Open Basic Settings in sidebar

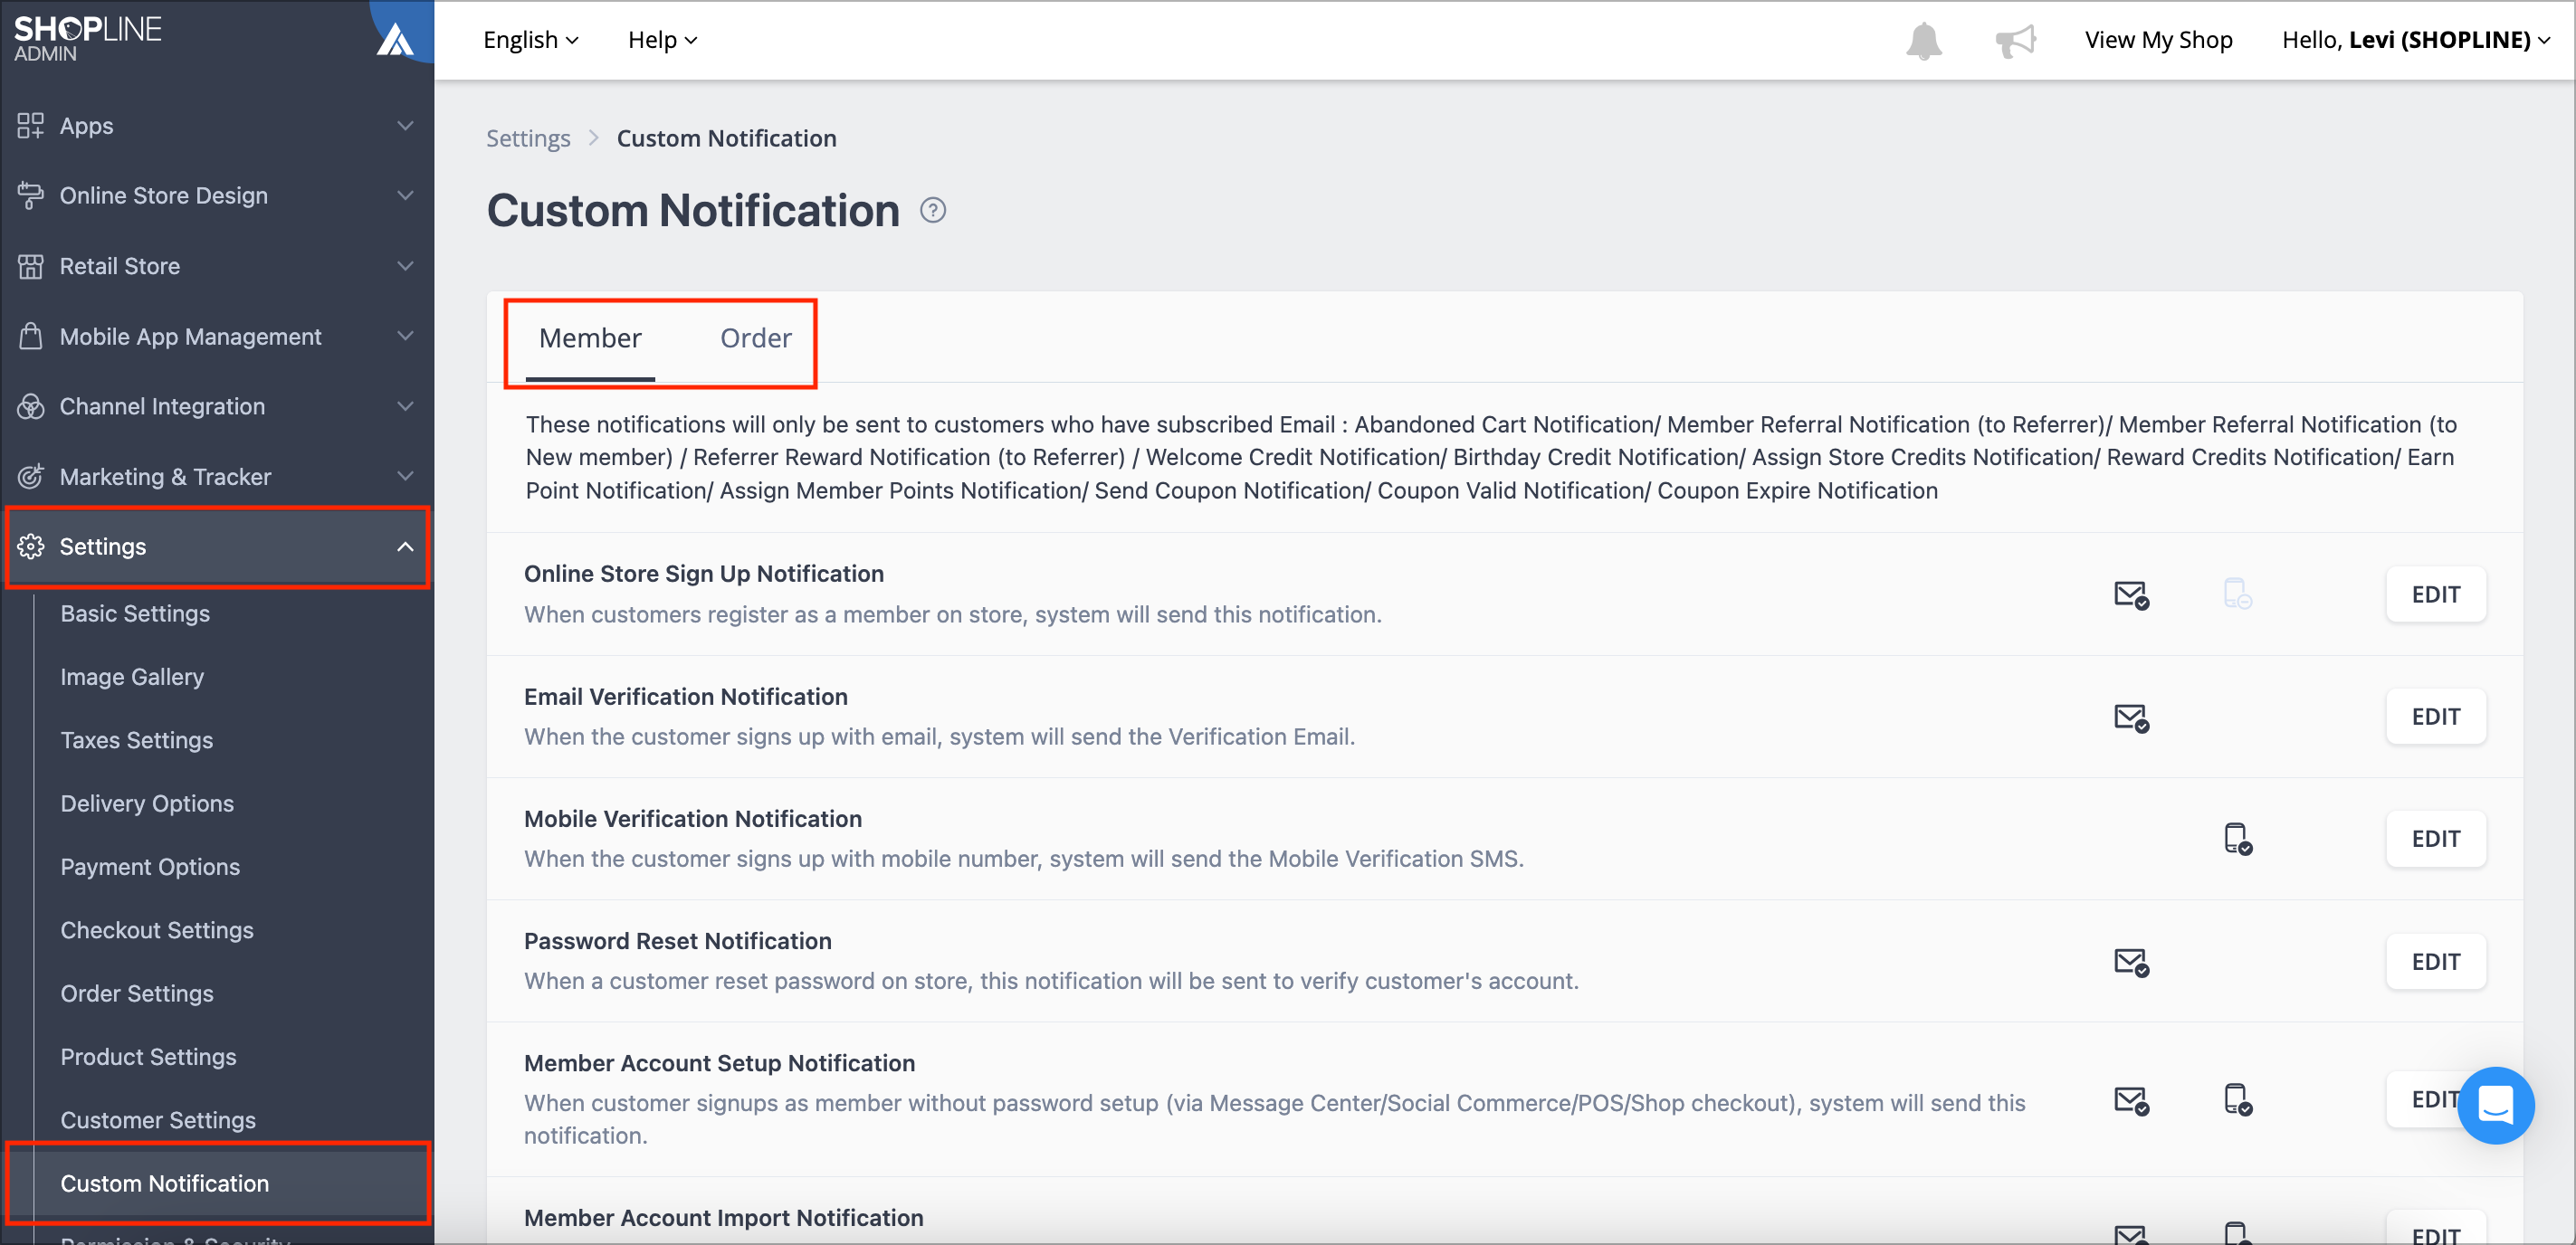(x=135, y=614)
